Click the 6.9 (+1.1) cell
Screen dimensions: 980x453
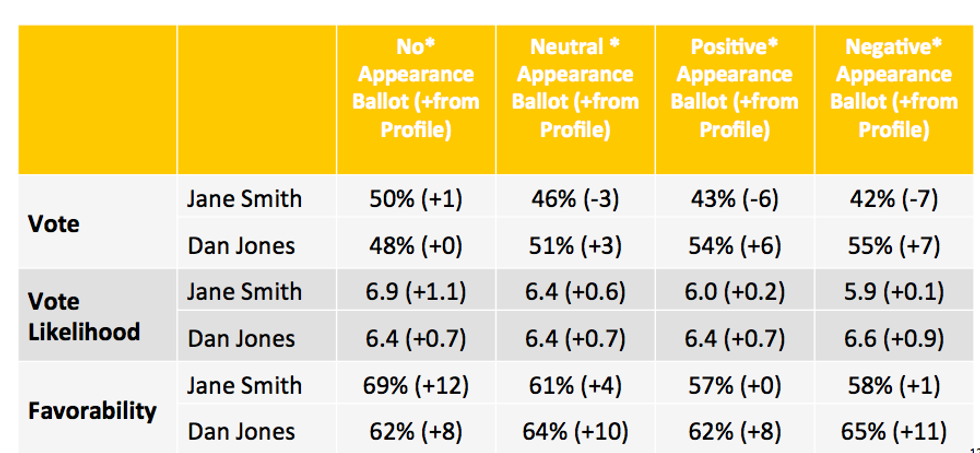click(416, 292)
